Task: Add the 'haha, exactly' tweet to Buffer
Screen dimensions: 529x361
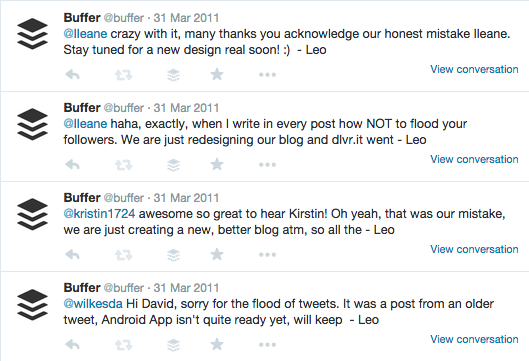Action: pos(173,165)
